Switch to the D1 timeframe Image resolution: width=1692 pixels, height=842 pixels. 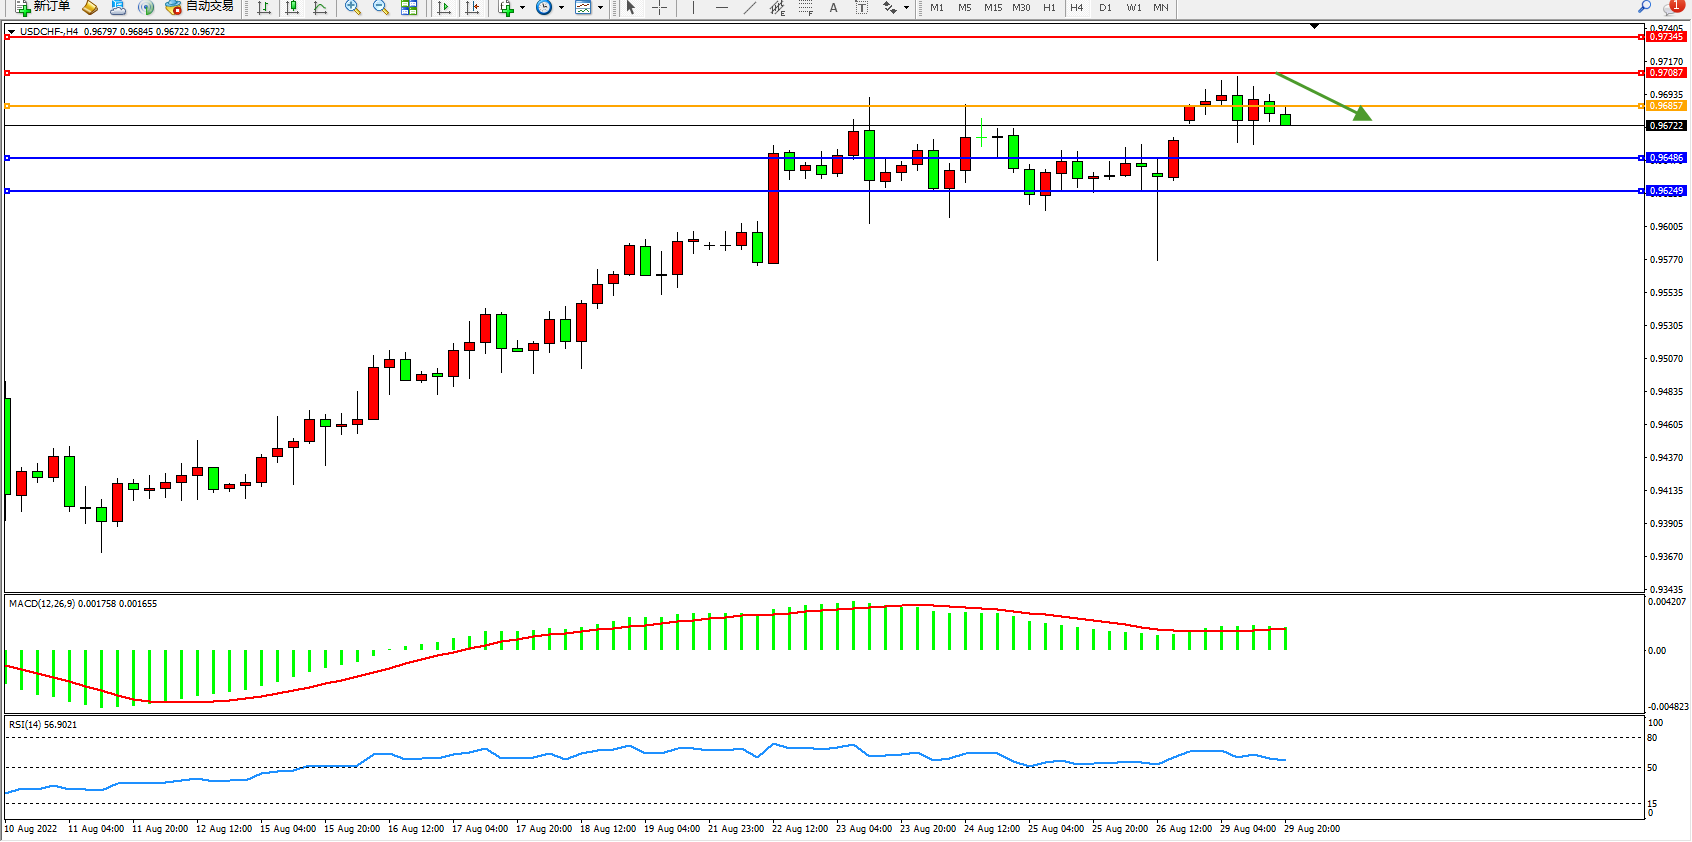click(x=1105, y=8)
